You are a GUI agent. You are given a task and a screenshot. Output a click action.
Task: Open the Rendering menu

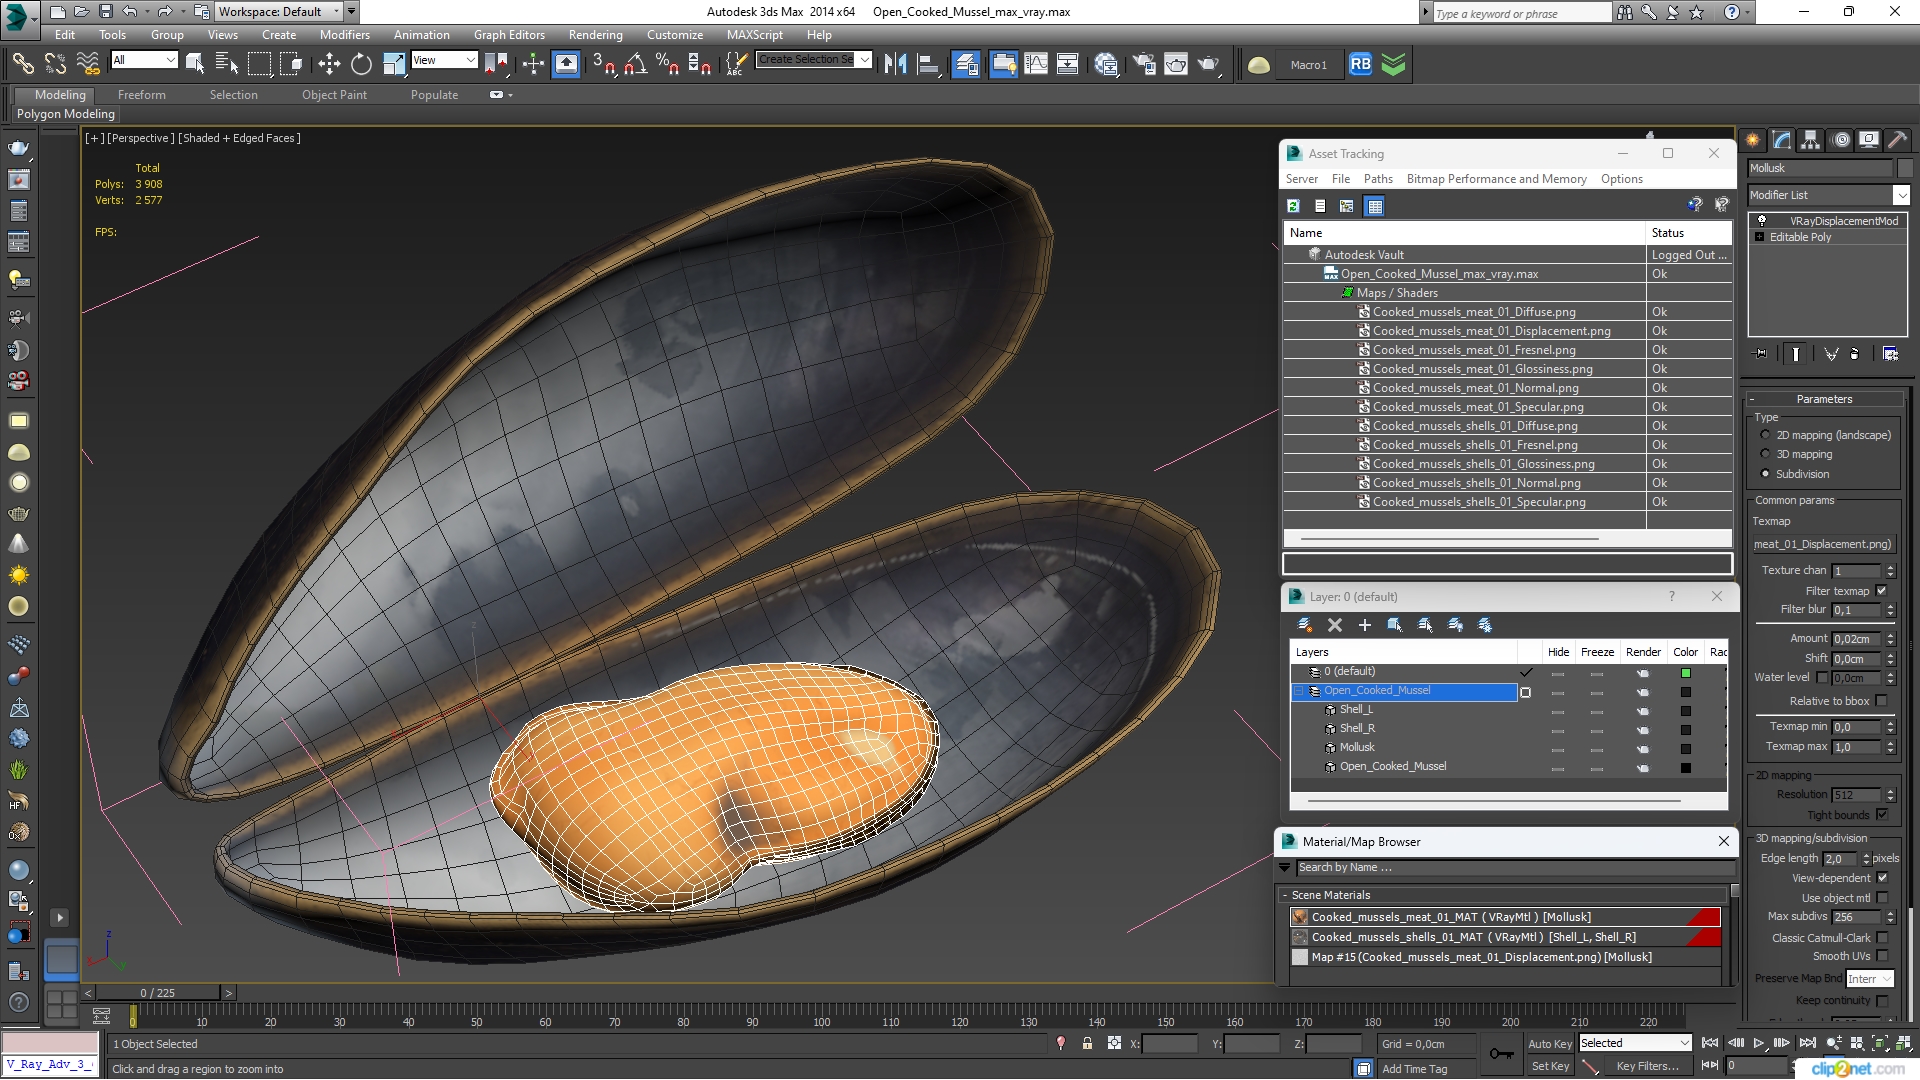pos(595,34)
